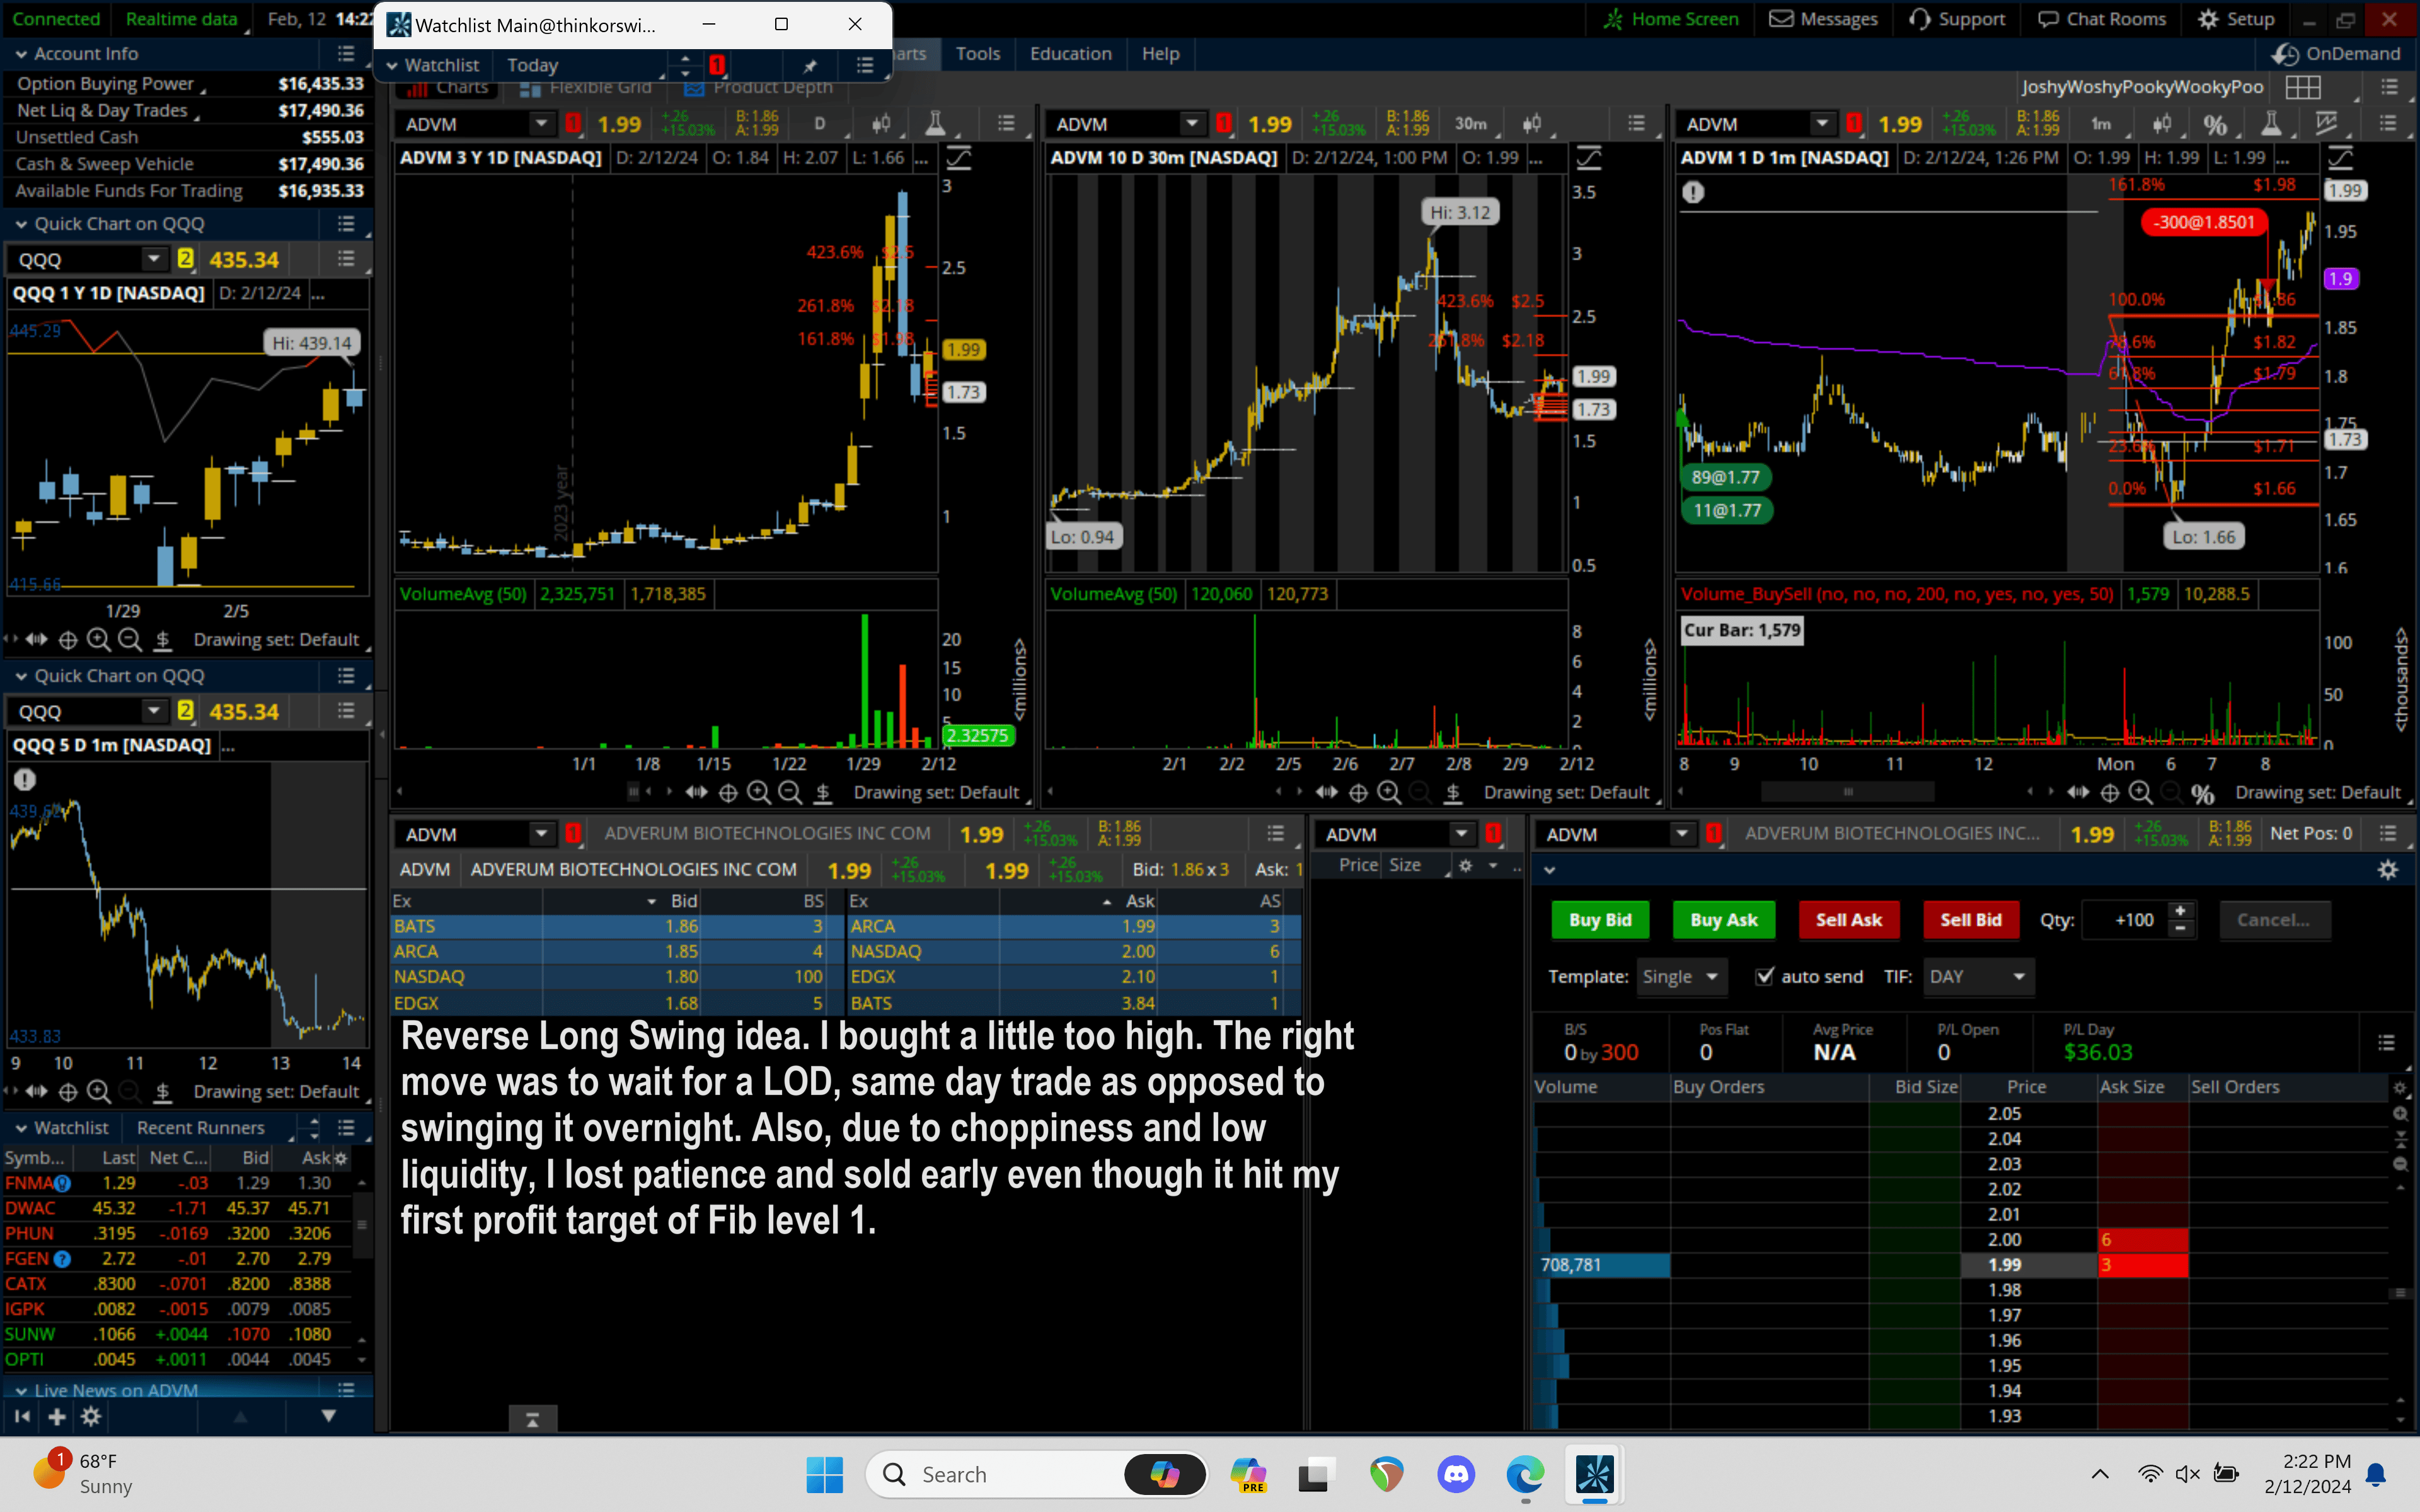Click the Active Trader settings gear icon
This screenshot has width=2420, height=1512.
pyautogui.click(x=2387, y=870)
